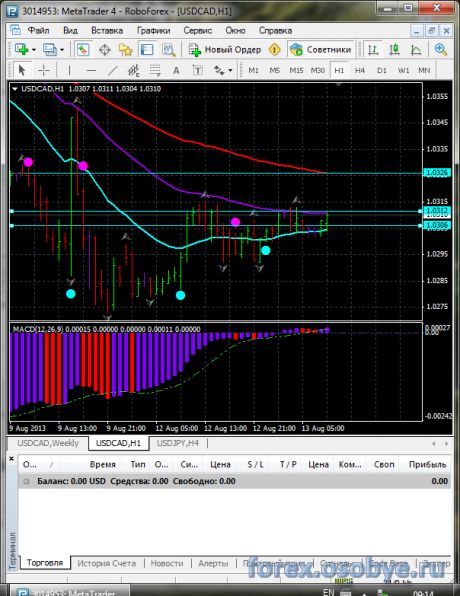460x596 pixels.
Task: Click the EN language indicator in tray
Action: coord(328,592)
